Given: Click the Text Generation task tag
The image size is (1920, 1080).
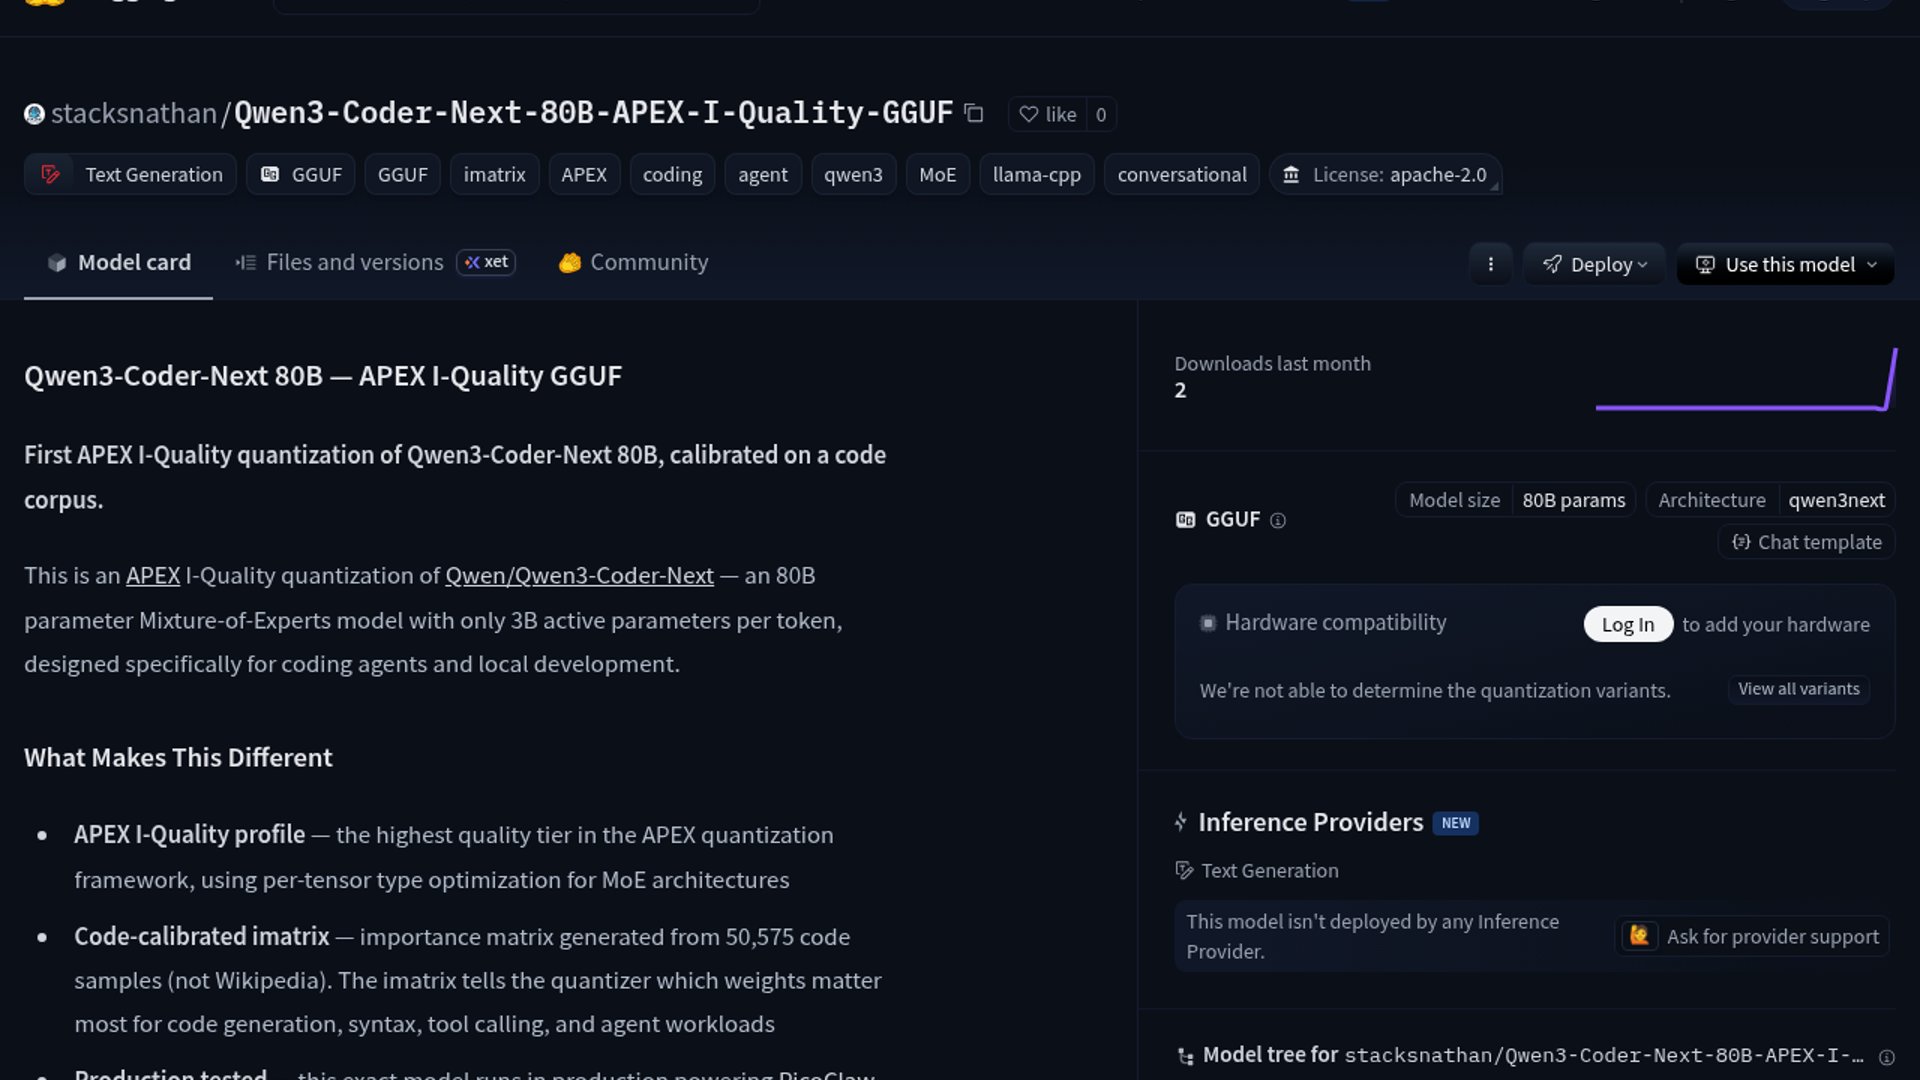Looking at the screenshot, I should [131, 174].
